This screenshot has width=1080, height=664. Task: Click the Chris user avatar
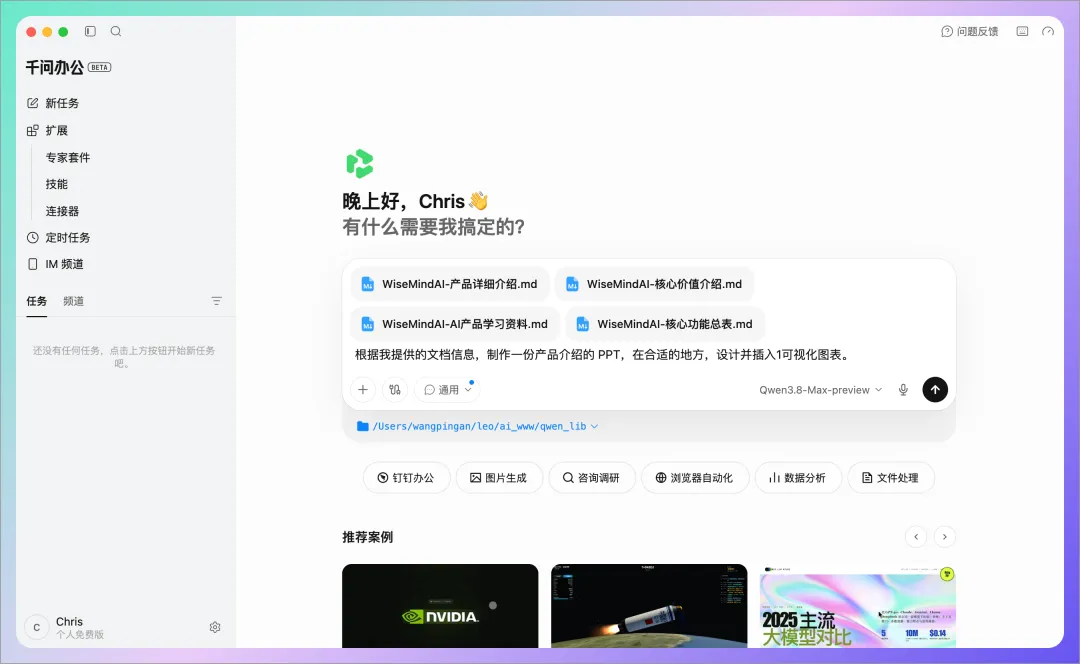[x=37, y=627]
